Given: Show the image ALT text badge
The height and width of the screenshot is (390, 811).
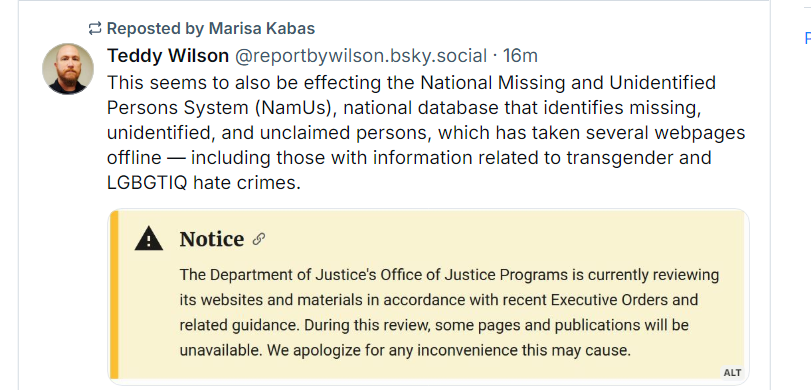Looking at the screenshot, I should pyautogui.click(x=732, y=372).
